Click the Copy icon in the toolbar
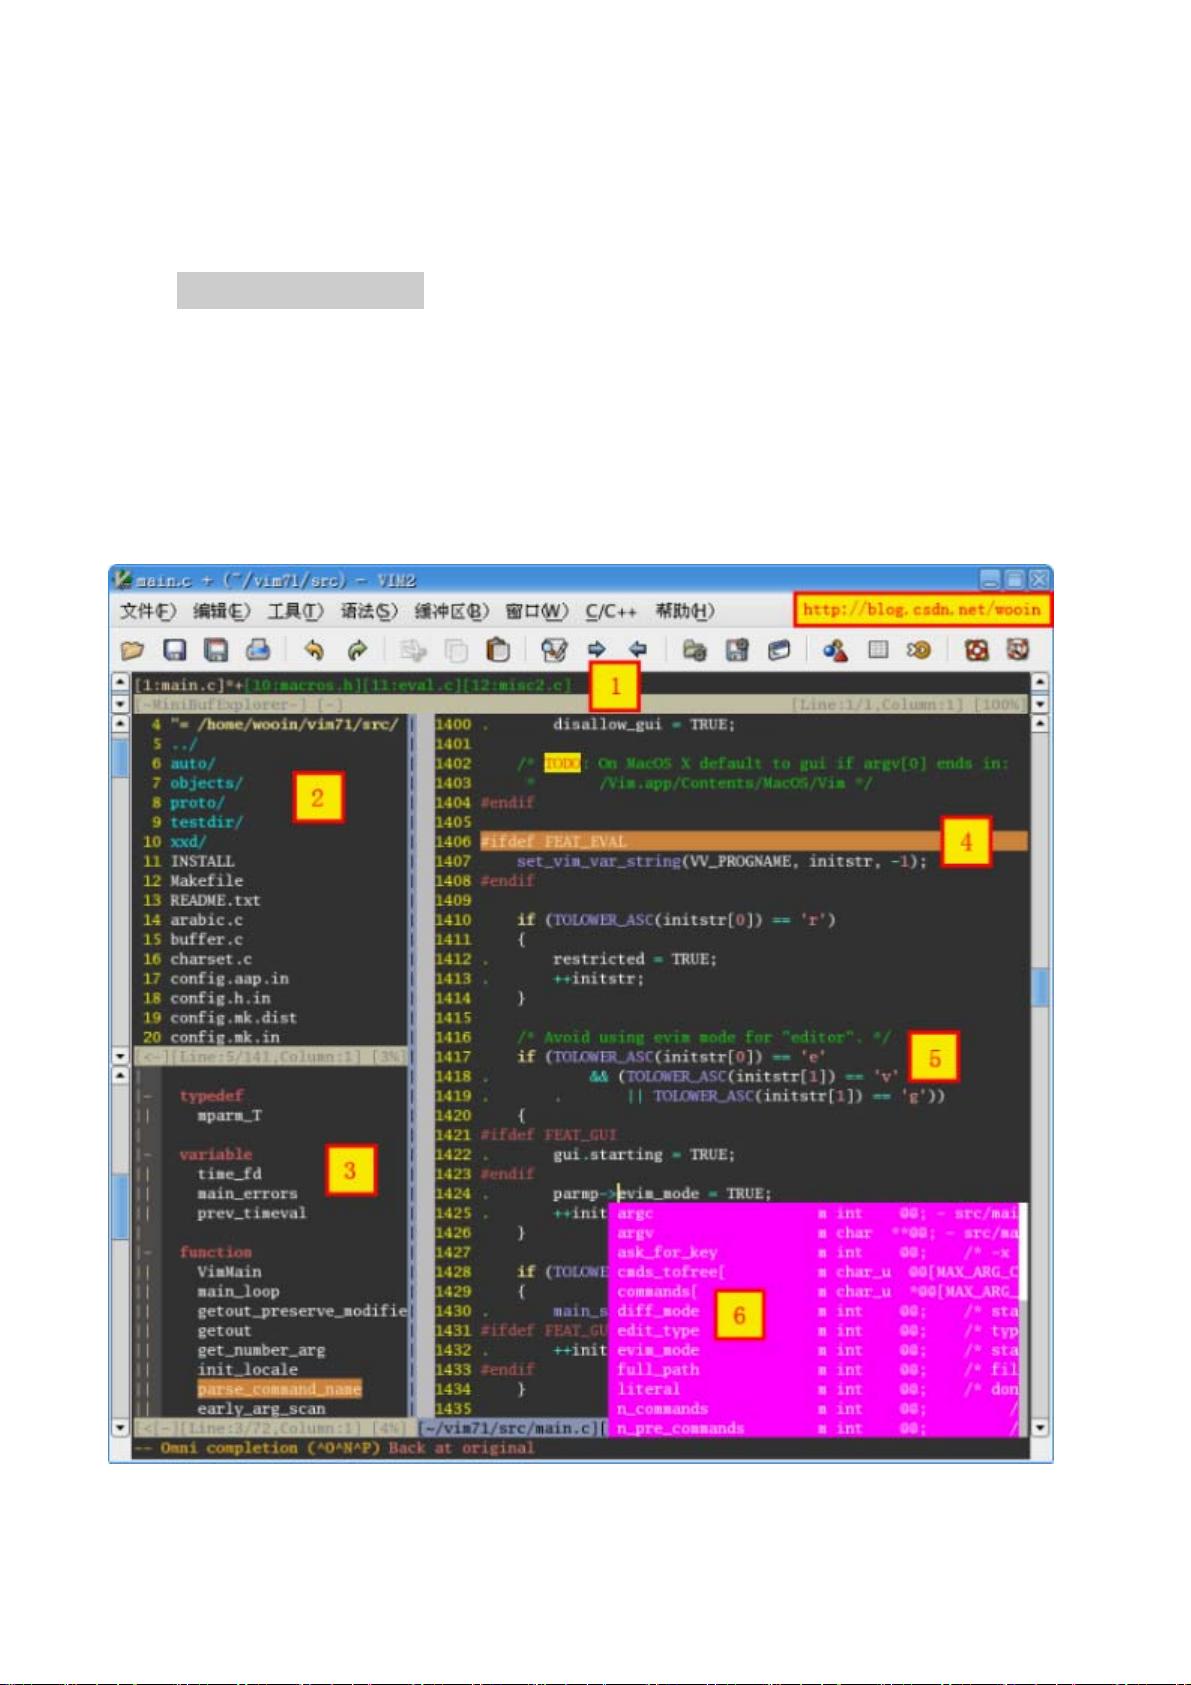 tap(456, 651)
